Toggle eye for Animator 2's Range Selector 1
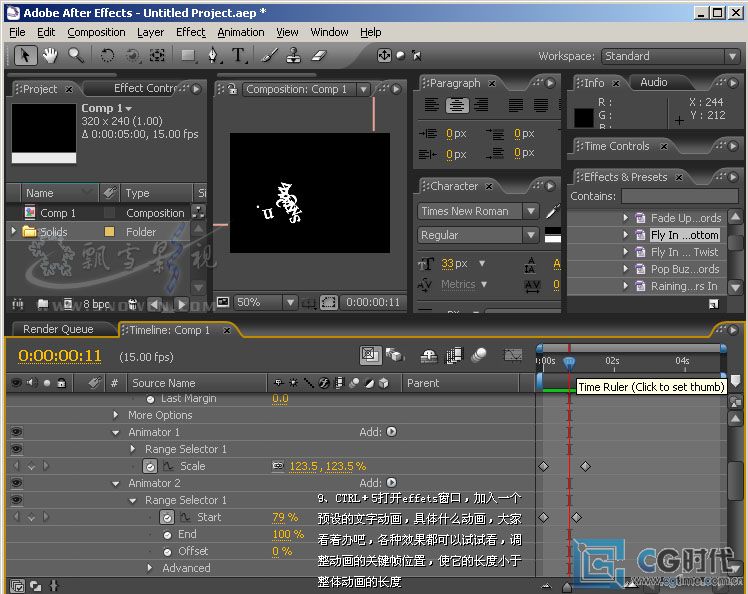This screenshot has width=748, height=594. 16,500
